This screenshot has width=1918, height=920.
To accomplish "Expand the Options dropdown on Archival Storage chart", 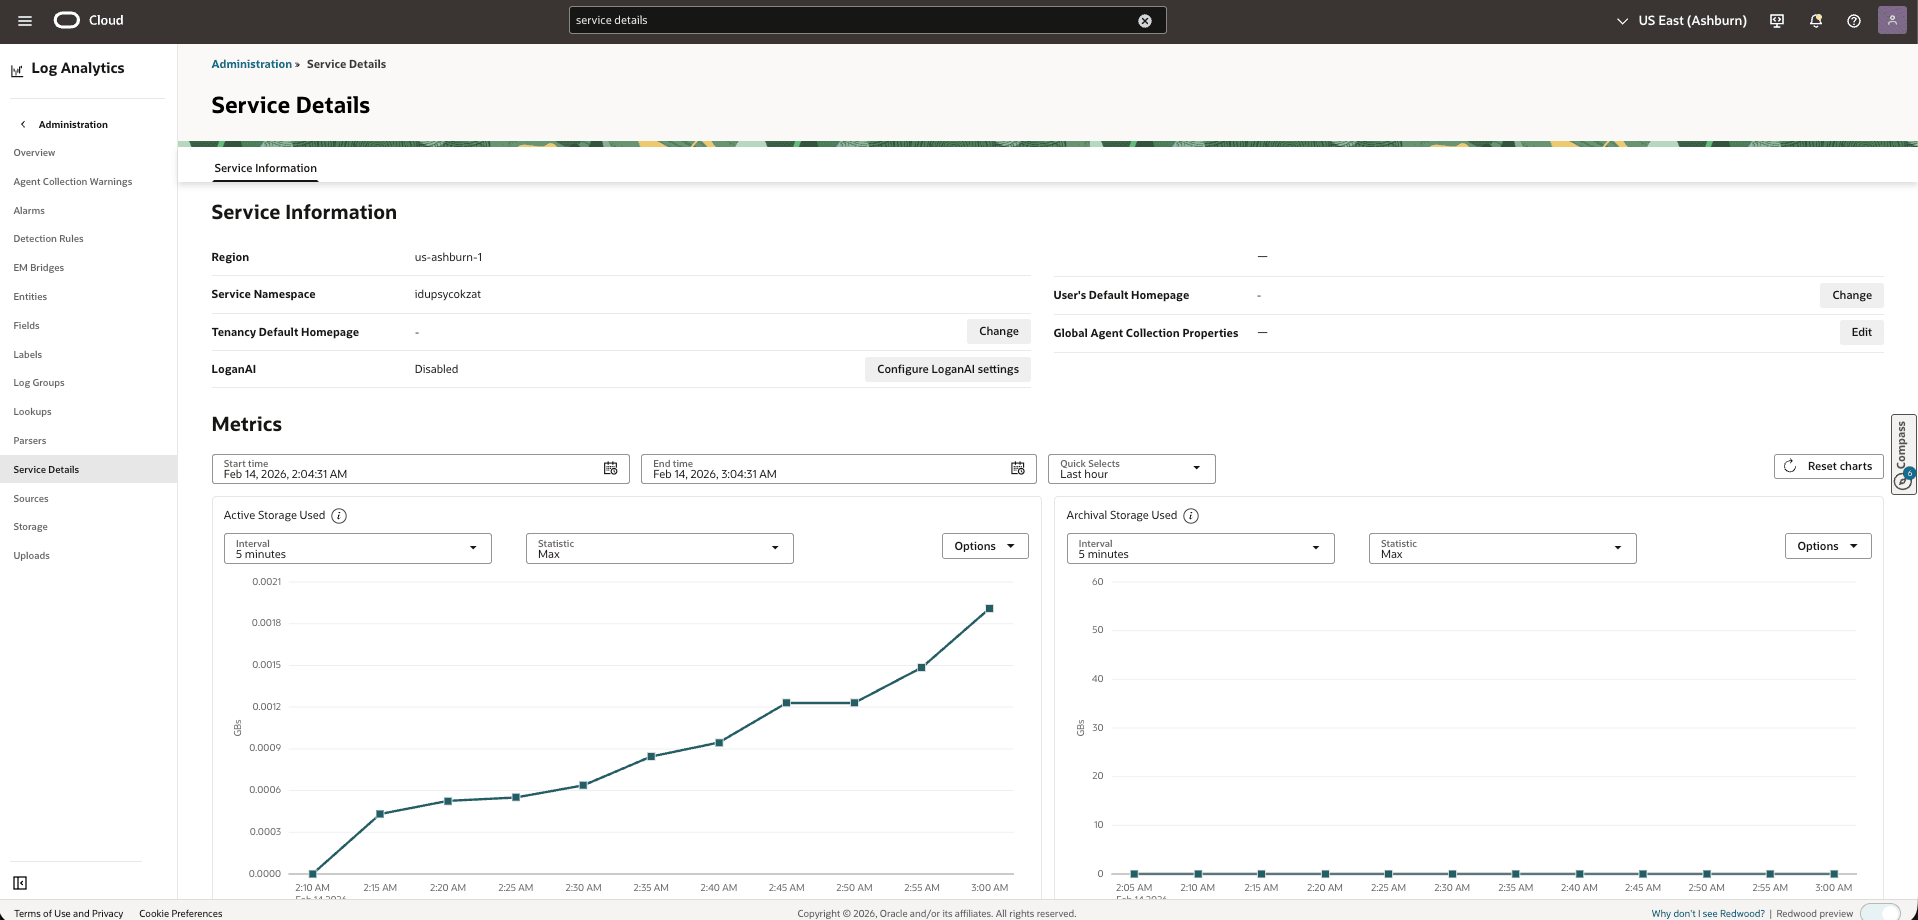I will [x=1827, y=546].
